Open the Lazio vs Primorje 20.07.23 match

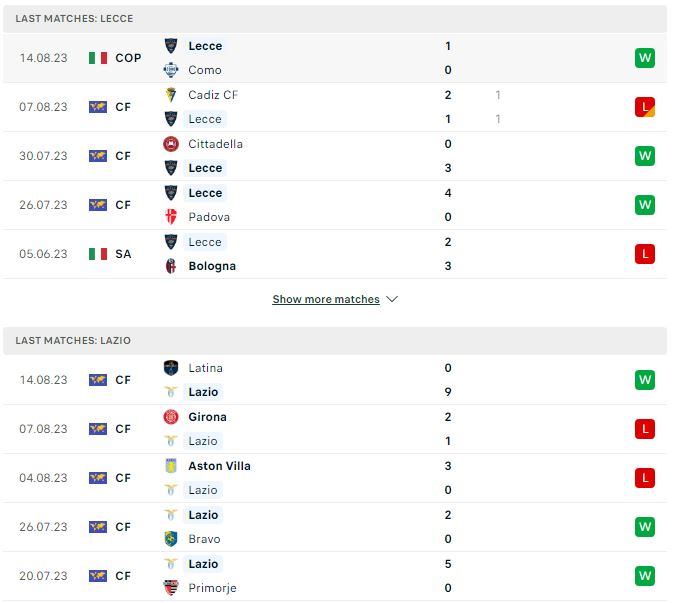335,576
